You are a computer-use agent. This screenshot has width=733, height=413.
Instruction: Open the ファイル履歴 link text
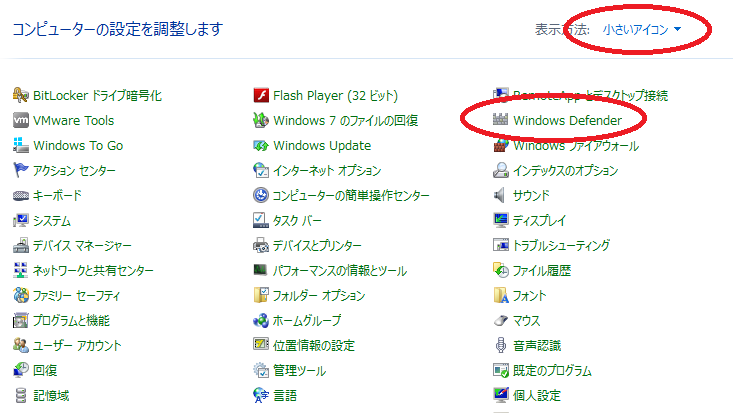coord(542,270)
